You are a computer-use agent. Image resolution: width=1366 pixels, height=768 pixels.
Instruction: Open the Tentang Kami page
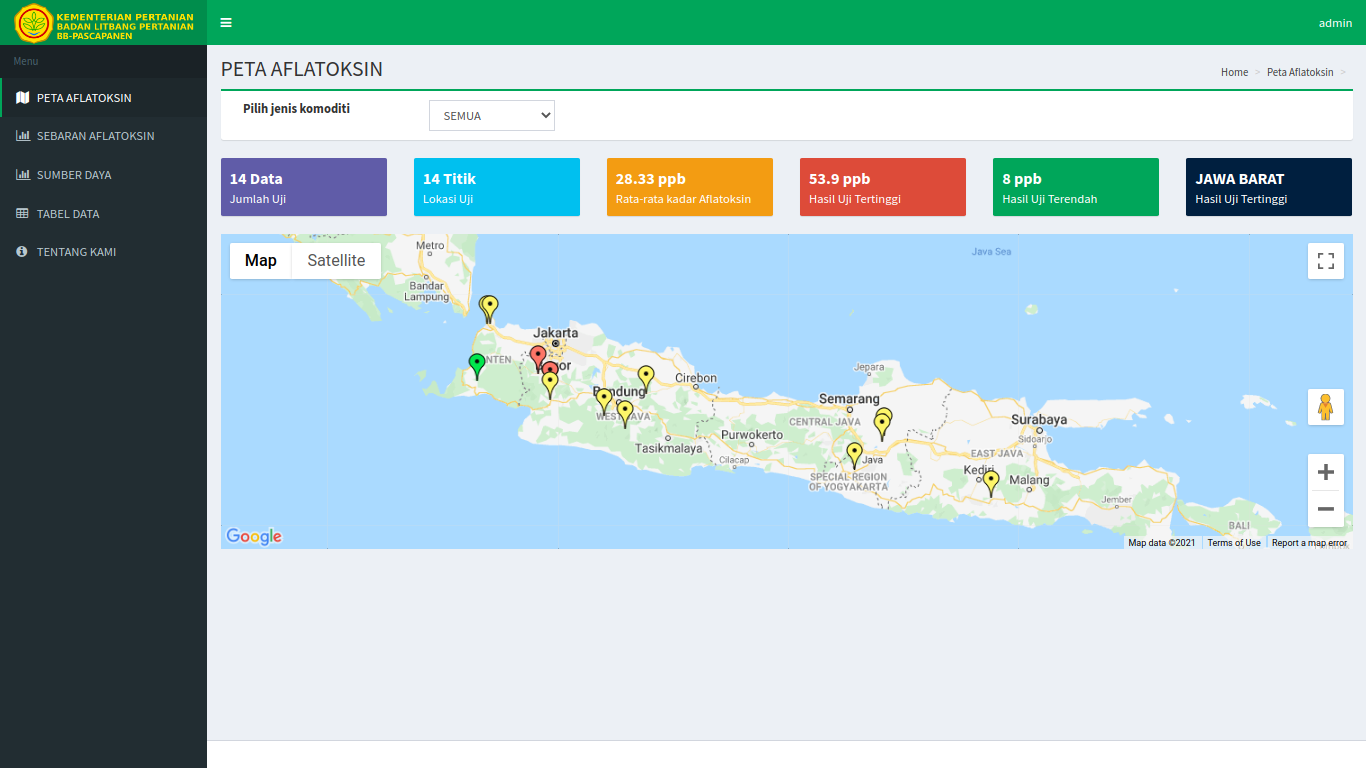click(104, 252)
